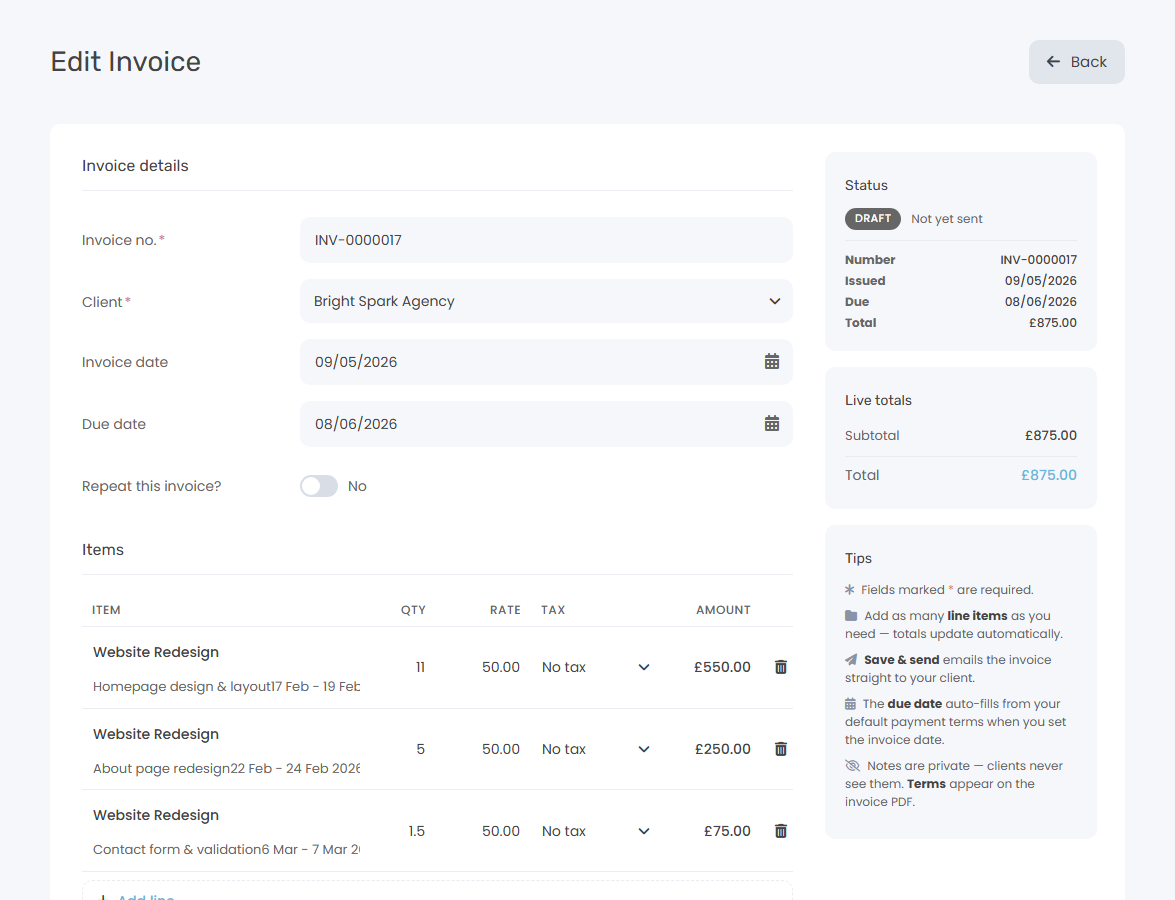The height and width of the screenshot is (900, 1175).
Task: Click the folder icon in Tips
Action: [x=851, y=615]
